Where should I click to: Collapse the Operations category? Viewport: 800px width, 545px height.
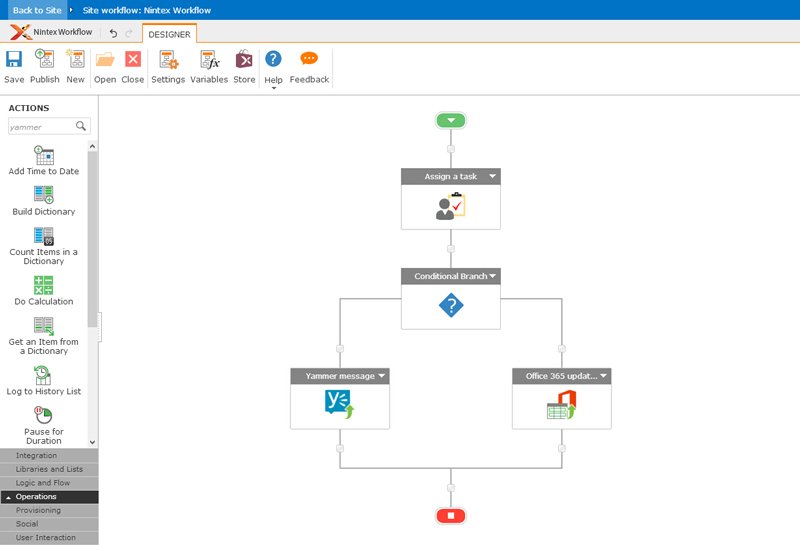[49, 497]
